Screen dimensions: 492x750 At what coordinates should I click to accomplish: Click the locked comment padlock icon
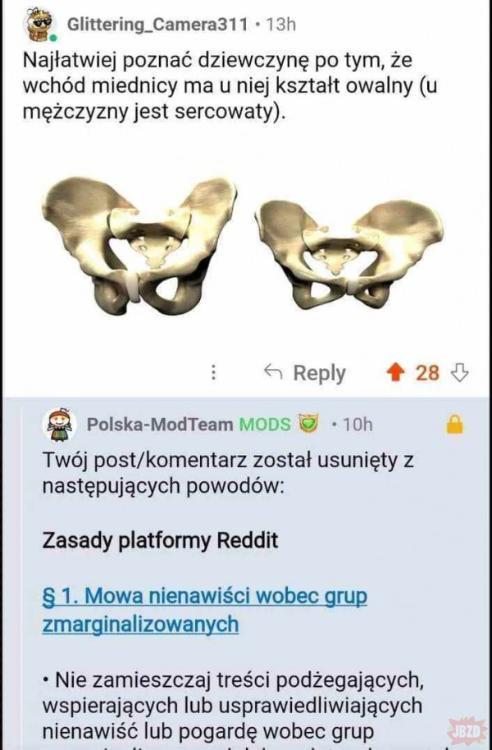[x=455, y=424]
